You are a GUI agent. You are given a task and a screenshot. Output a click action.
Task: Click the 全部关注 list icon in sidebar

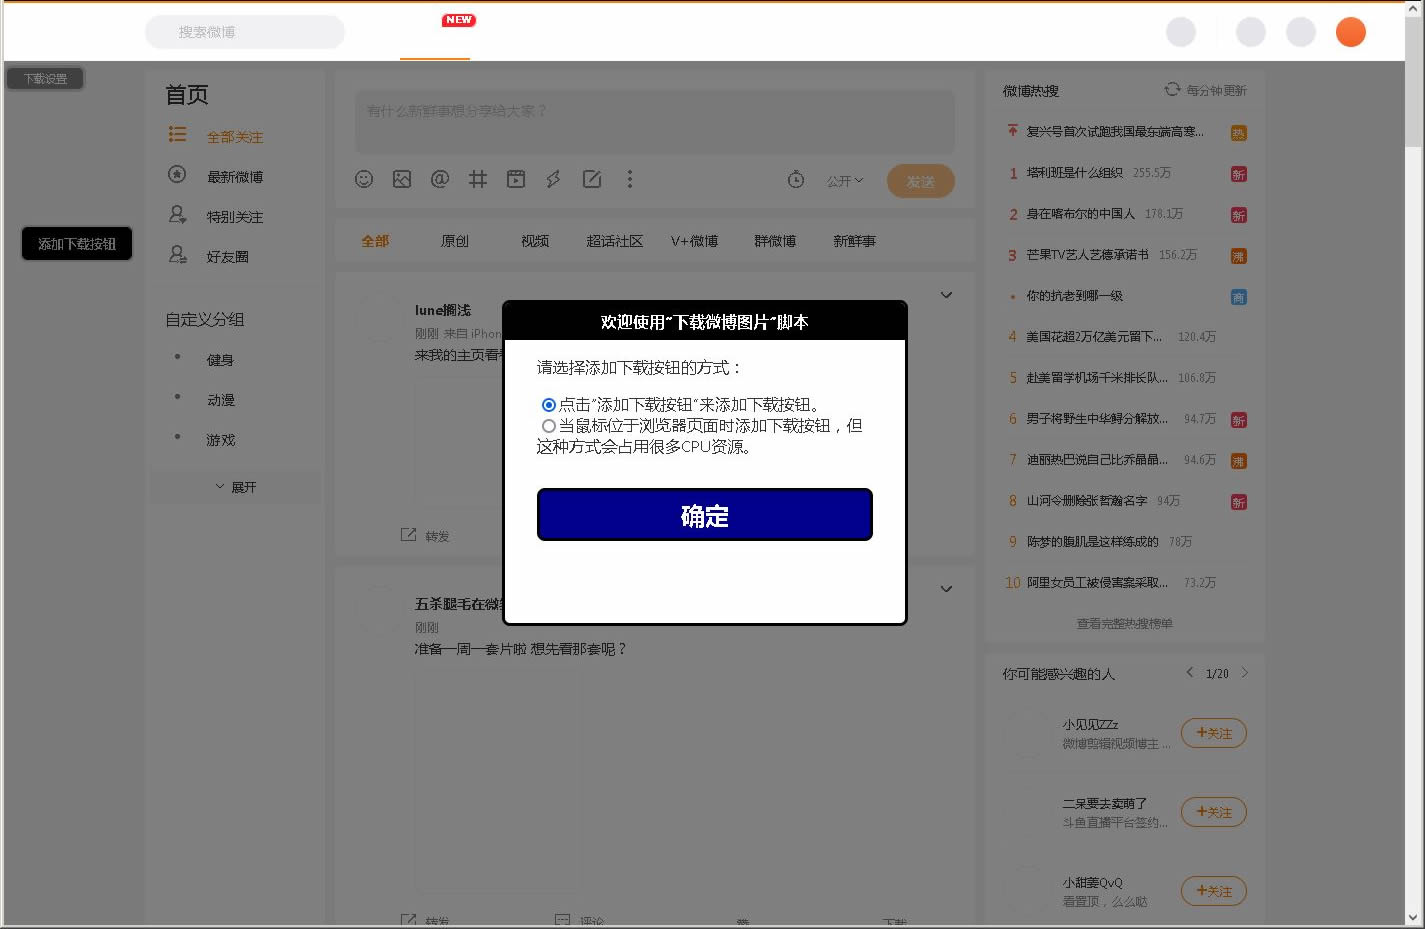click(177, 135)
